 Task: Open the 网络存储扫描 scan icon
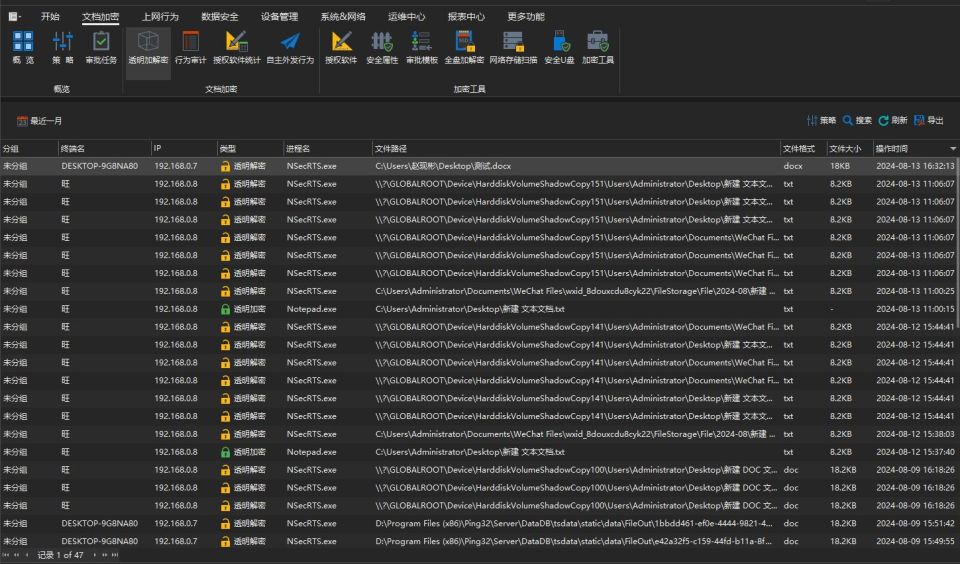click(513, 48)
